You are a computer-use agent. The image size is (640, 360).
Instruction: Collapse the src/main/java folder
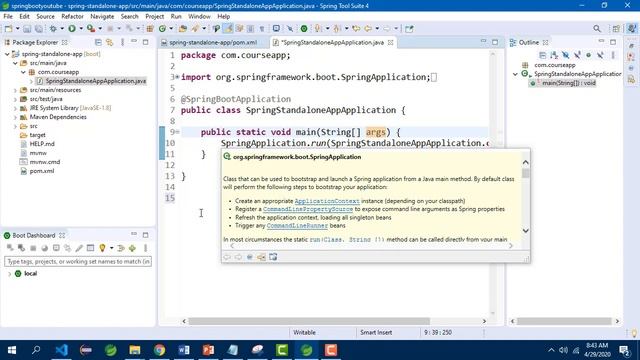pyautogui.click(x=15, y=63)
